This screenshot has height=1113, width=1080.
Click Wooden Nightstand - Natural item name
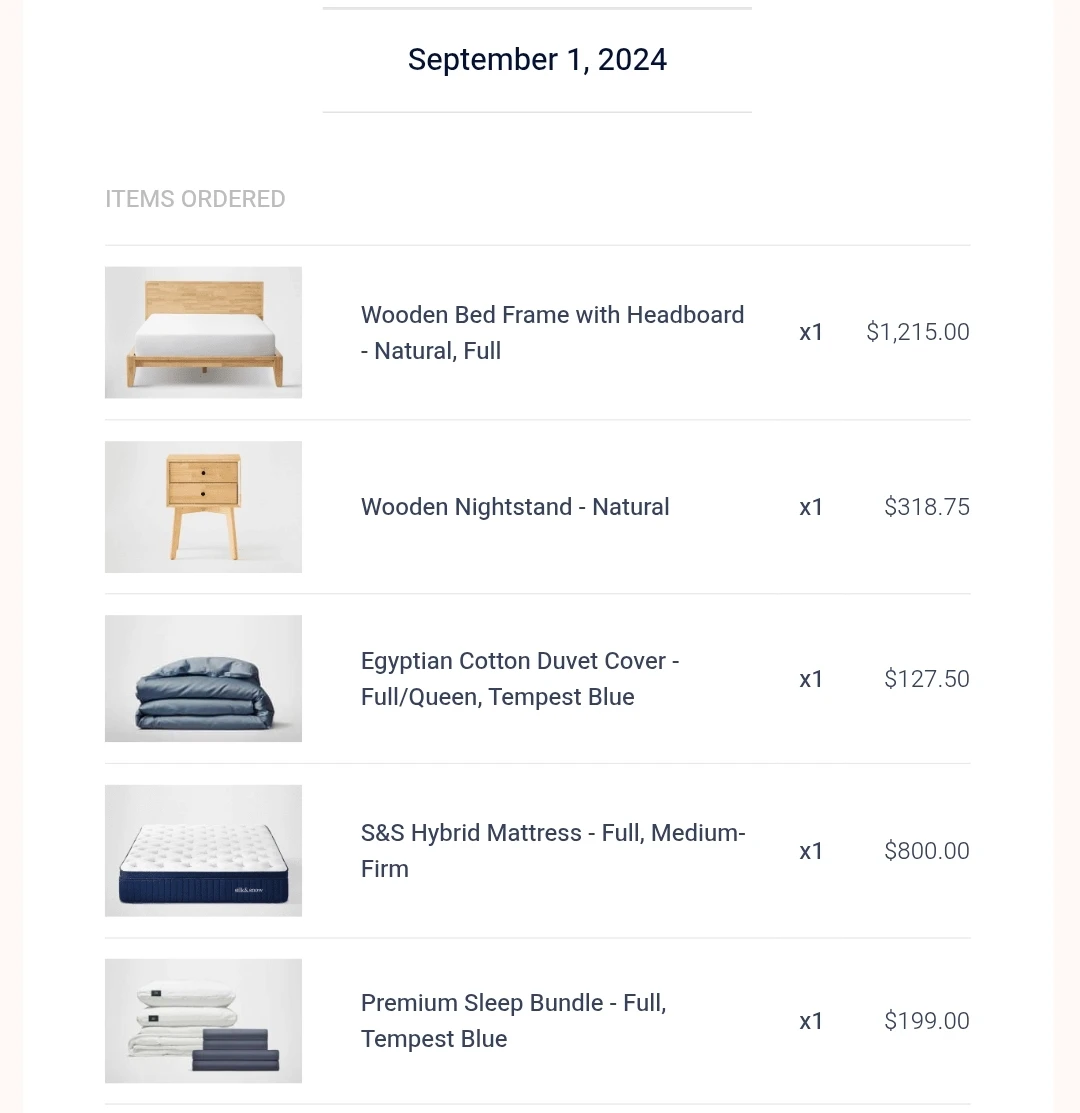(x=514, y=507)
